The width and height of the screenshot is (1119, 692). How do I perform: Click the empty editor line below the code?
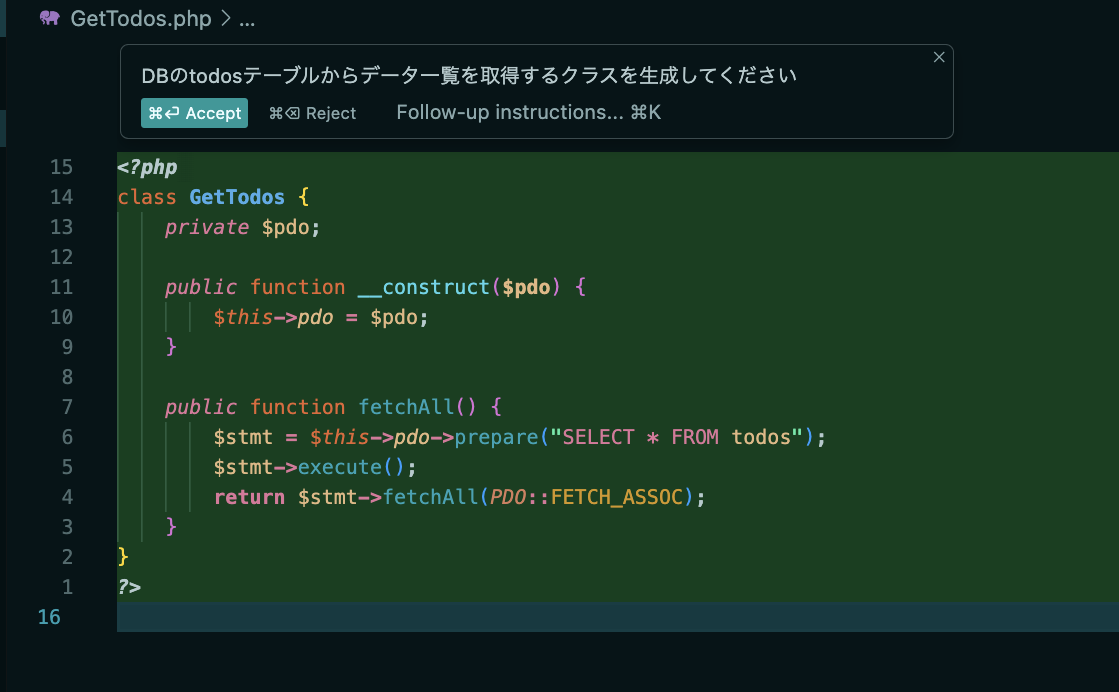(400, 617)
